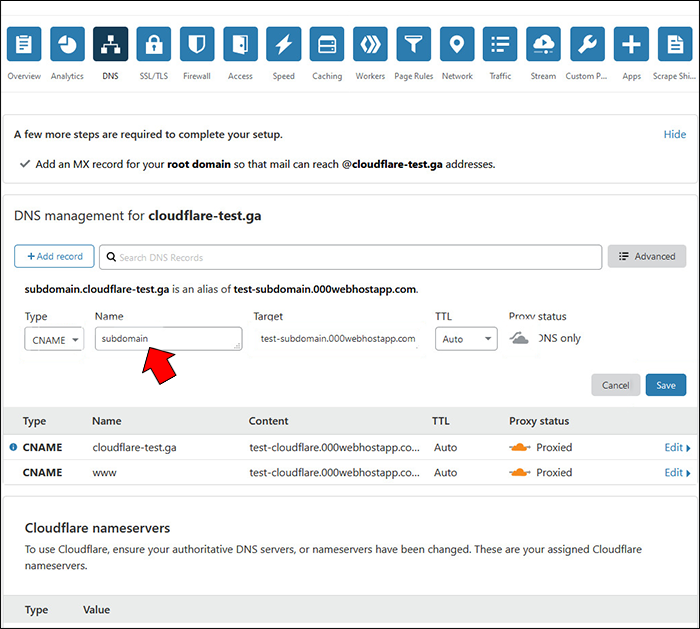The image size is (700, 629).
Task: Click the SSL/TLS label in navigation
Action: (x=154, y=76)
